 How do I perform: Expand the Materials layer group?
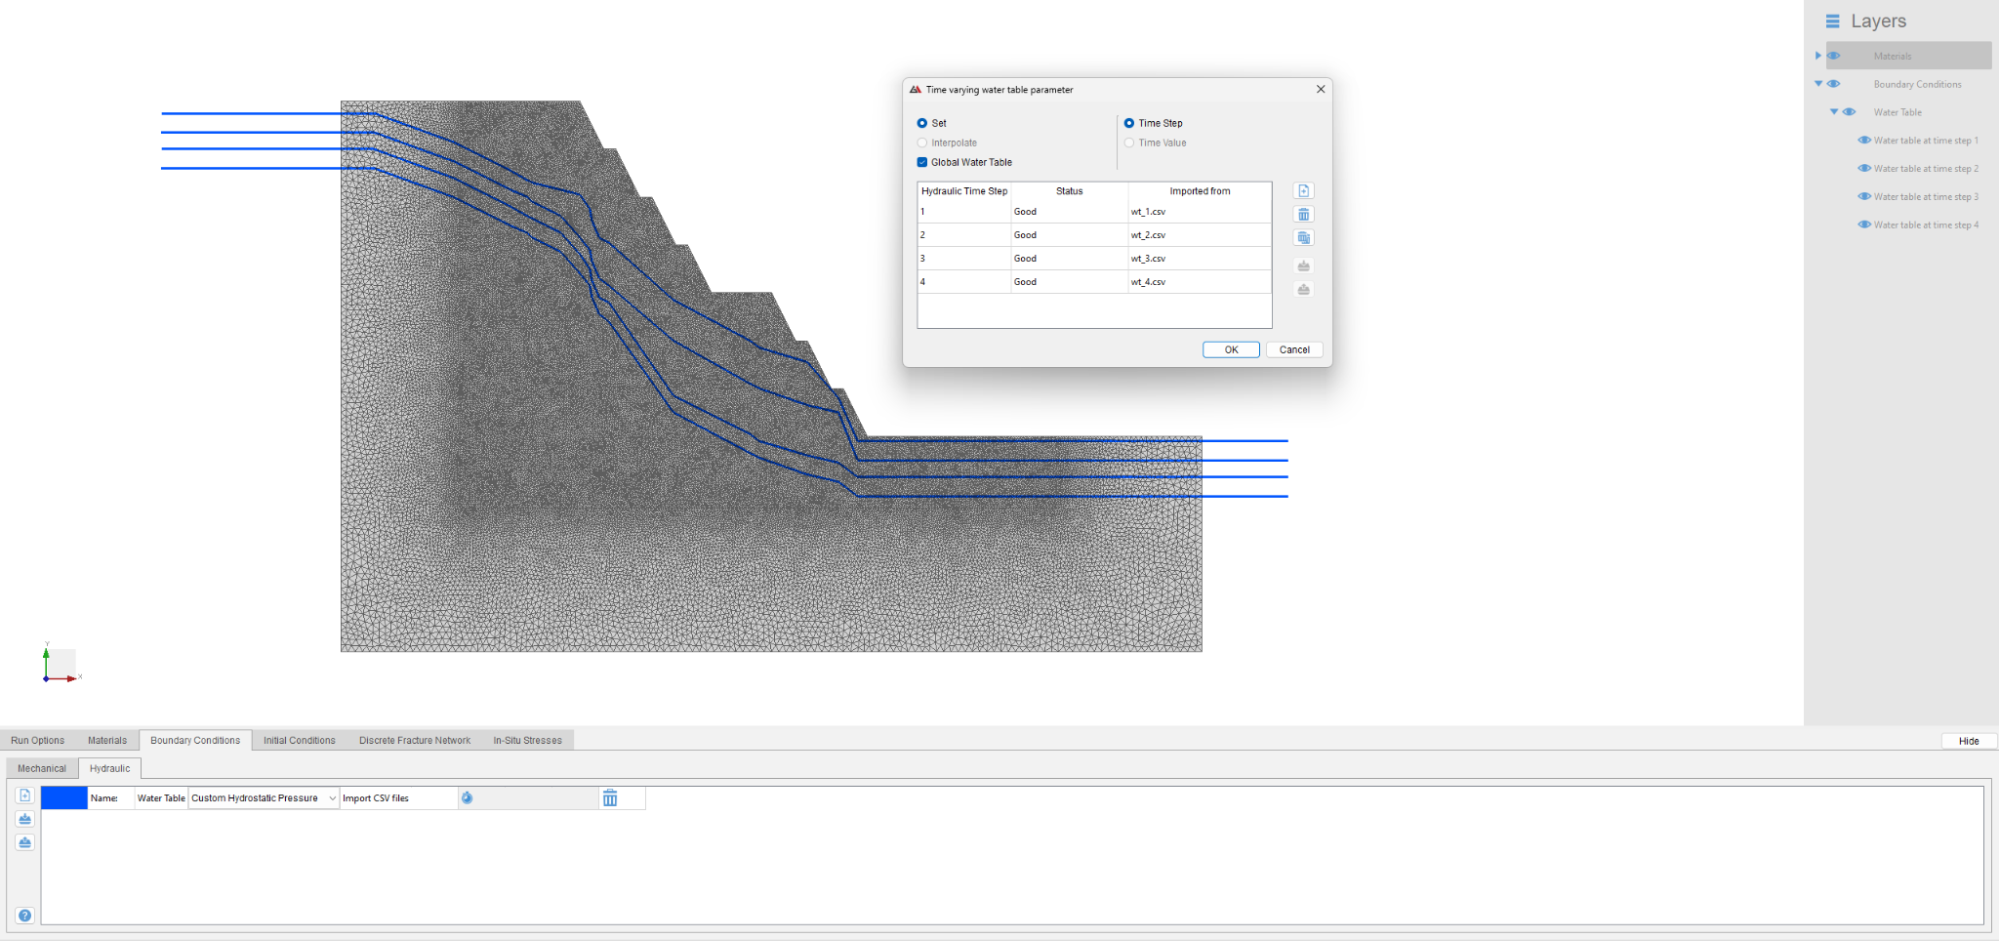coord(1818,55)
